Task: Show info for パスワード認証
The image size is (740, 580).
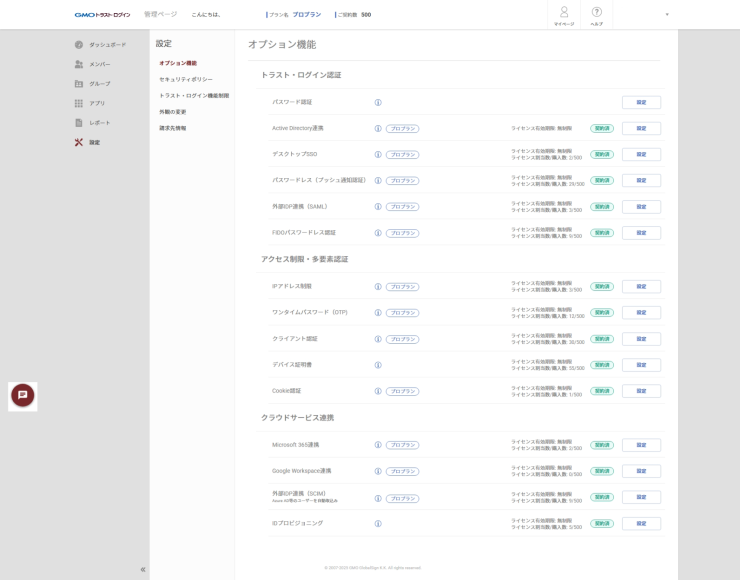Action: (378, 102)
